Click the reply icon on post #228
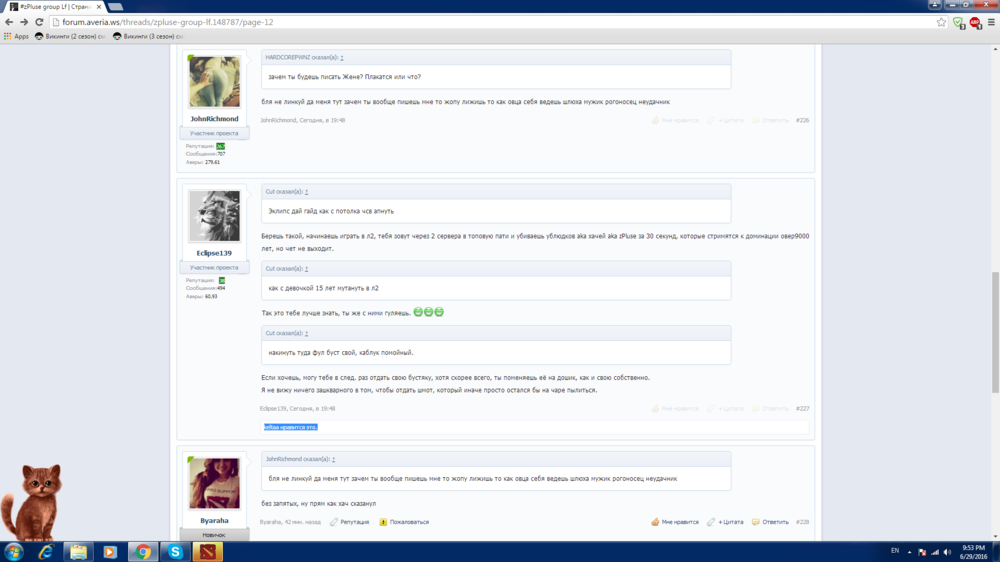The width and height of the screenshot is (1000, 562). point(756,522)
